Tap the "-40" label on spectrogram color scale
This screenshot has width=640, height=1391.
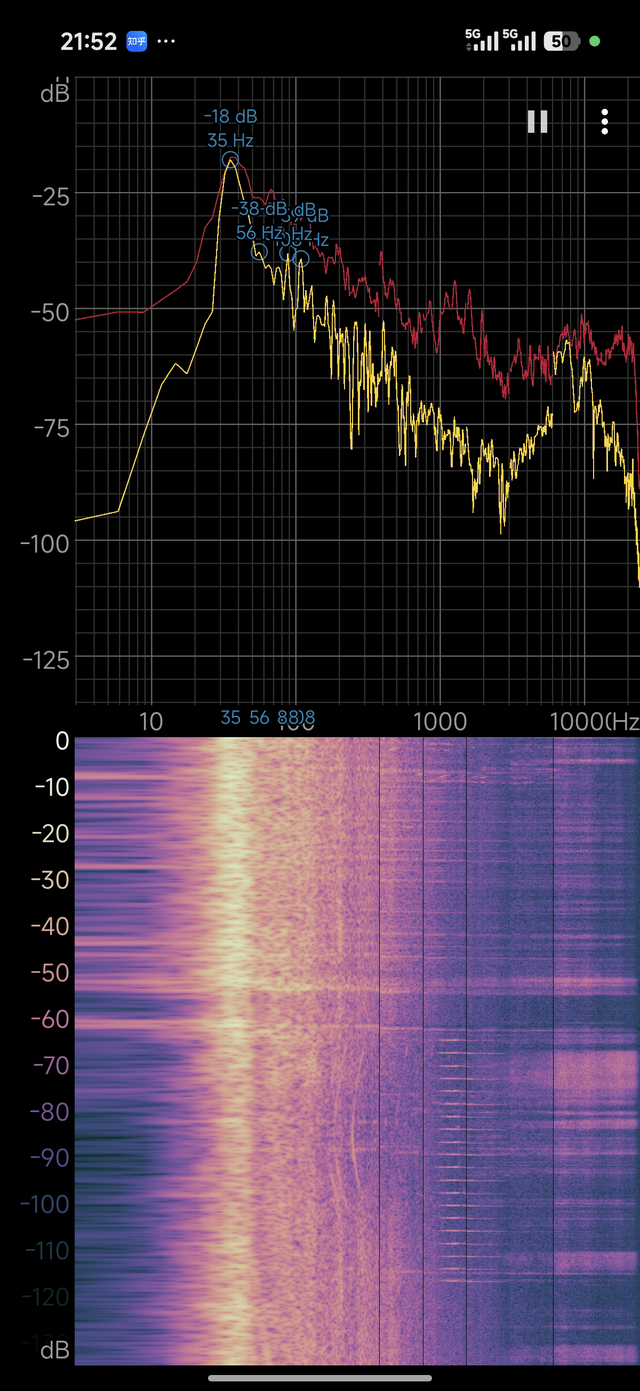50,926
